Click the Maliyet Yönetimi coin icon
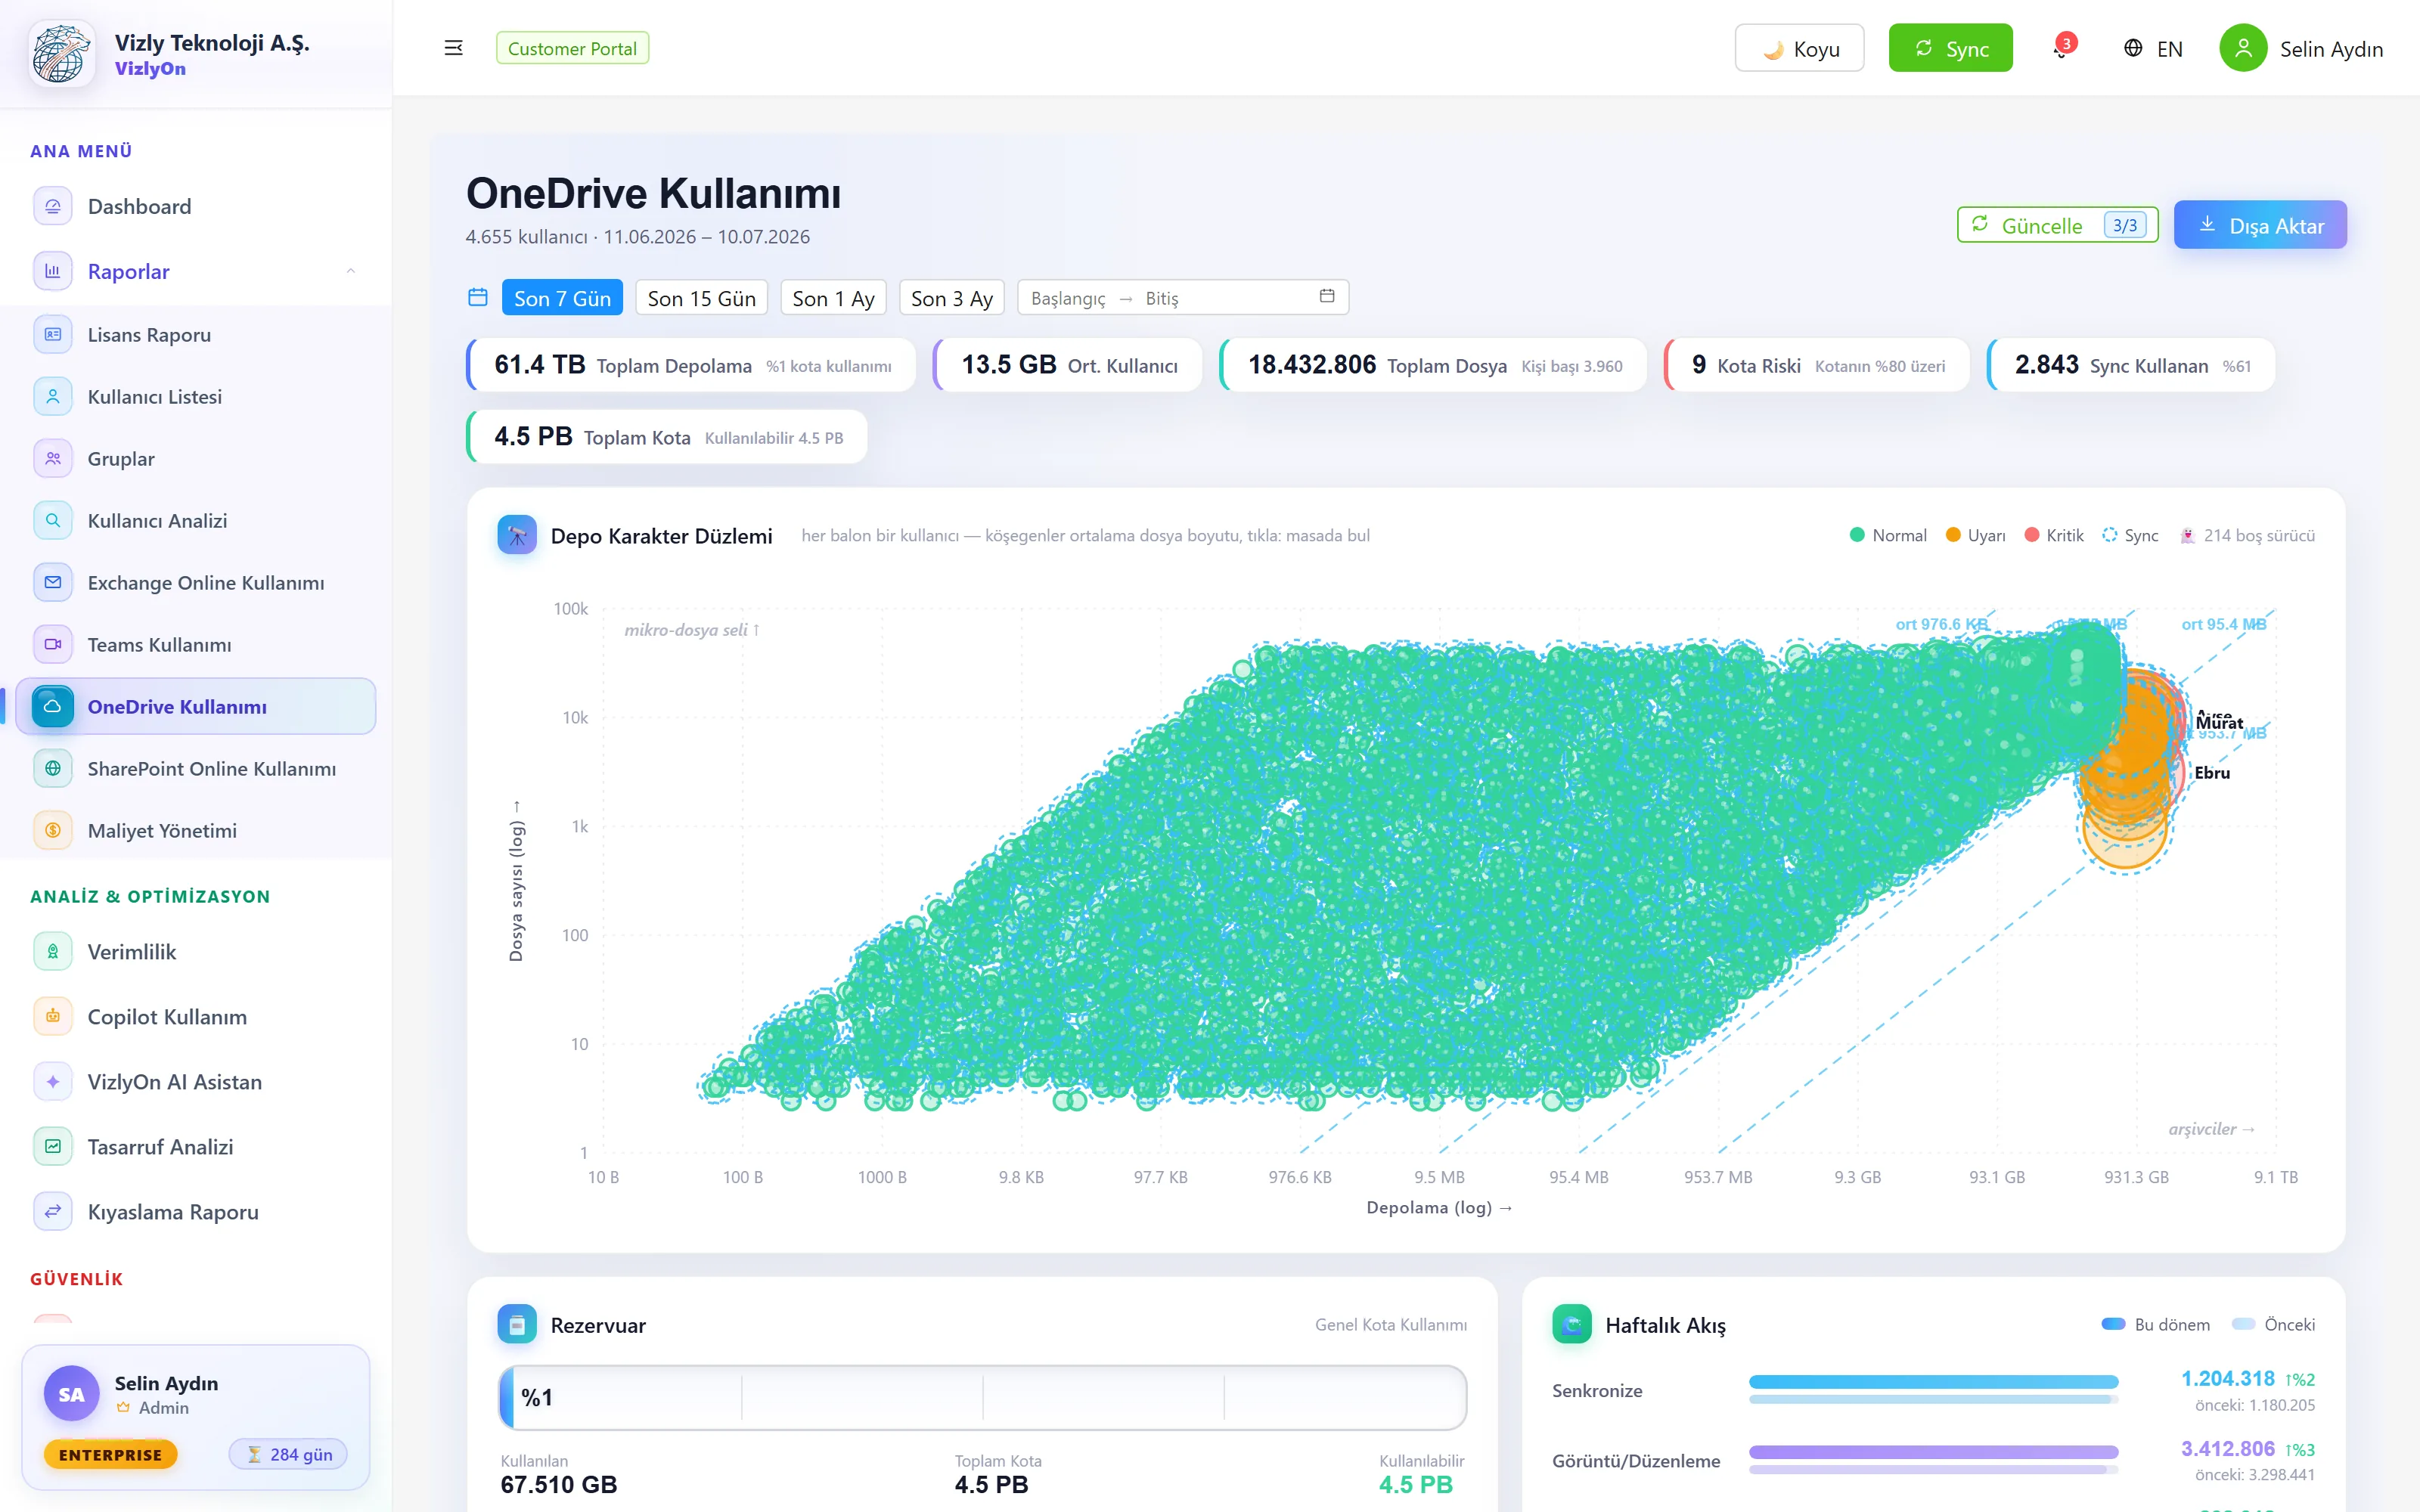The height and width of the screenshot is (1512, 2420). 53,830
